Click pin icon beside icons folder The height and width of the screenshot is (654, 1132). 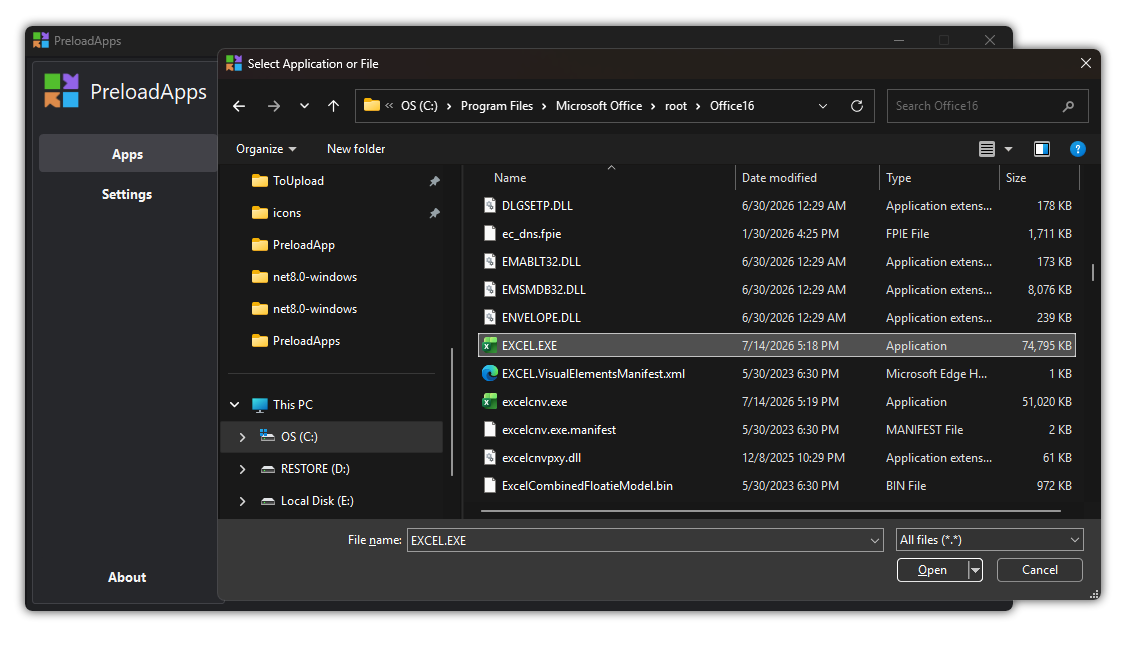[x=435, y=213]
